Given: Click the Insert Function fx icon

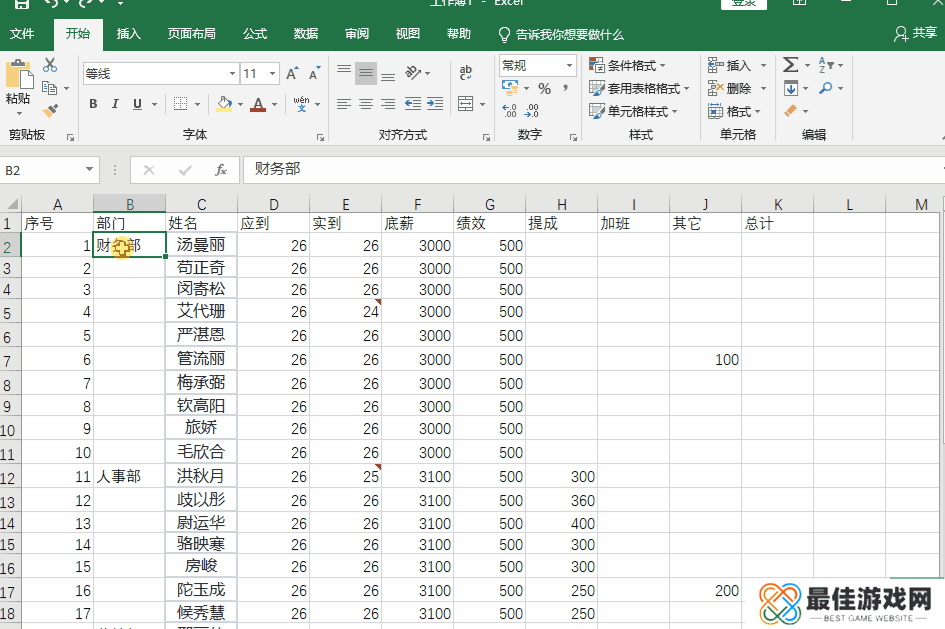Looking at the screenshot, I should pyautogui.click(x=220, y=170).
